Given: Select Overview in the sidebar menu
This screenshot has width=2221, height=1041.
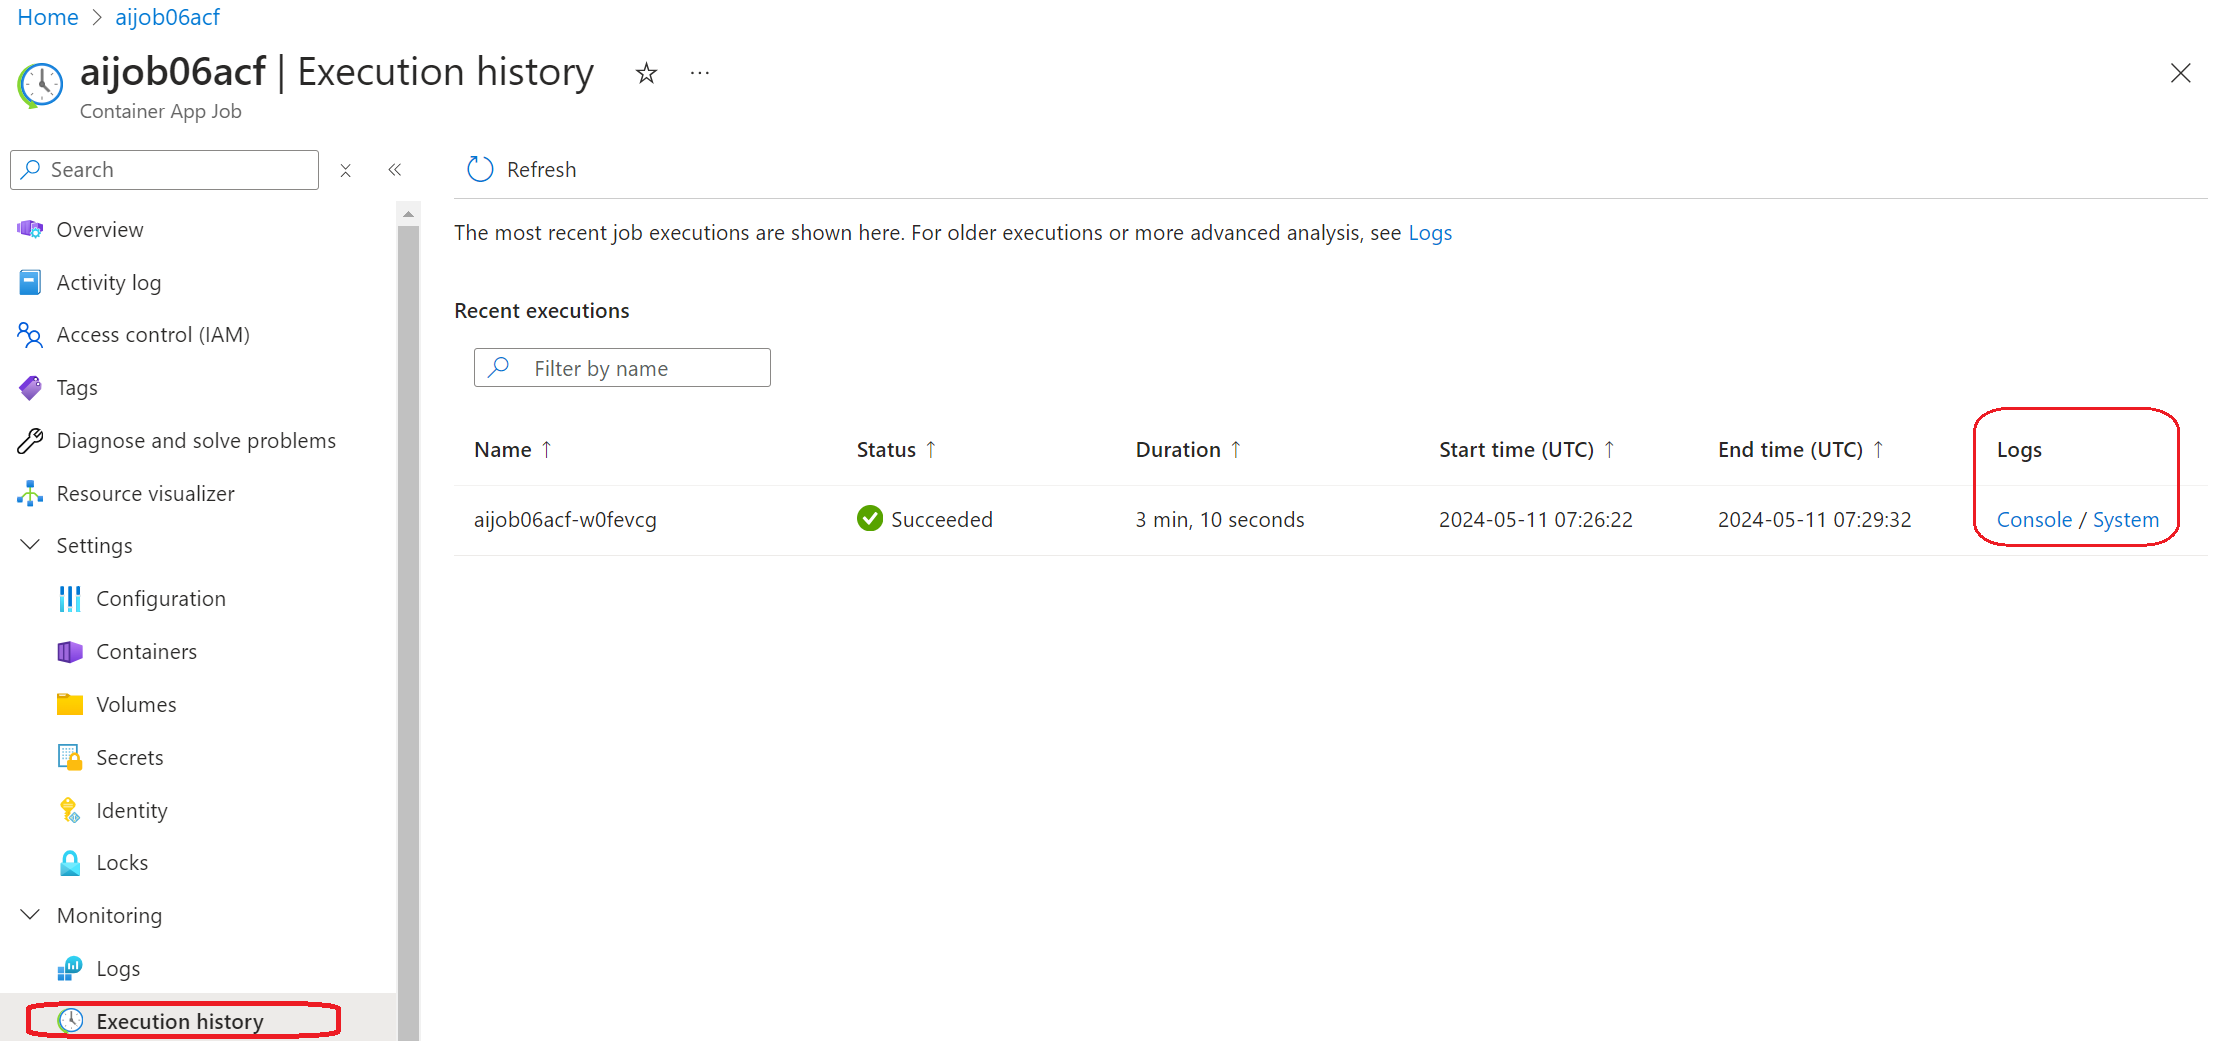Looking at the screenshot, I should coord(99,230).
